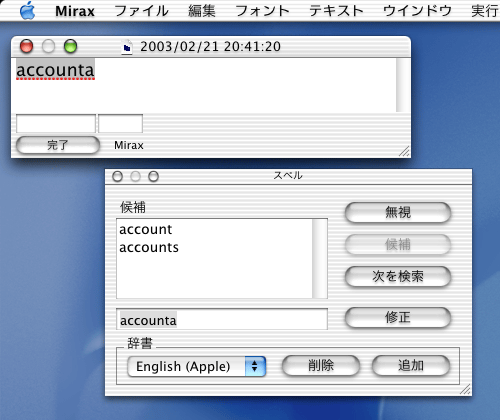Select the suggestion accounts
The image size is (500, 420).
[x=149, y=247]
